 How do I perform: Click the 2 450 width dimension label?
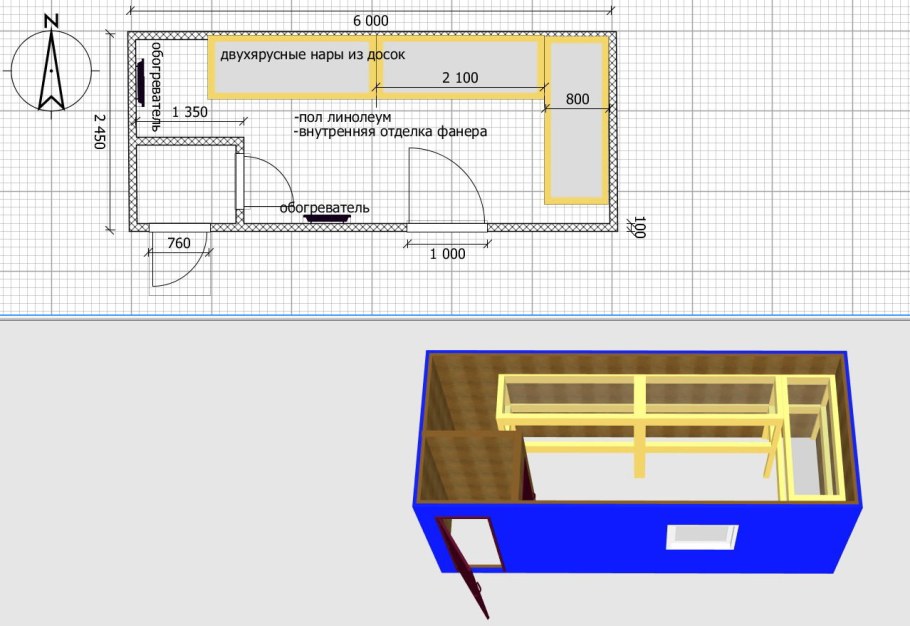coord(100,130)
